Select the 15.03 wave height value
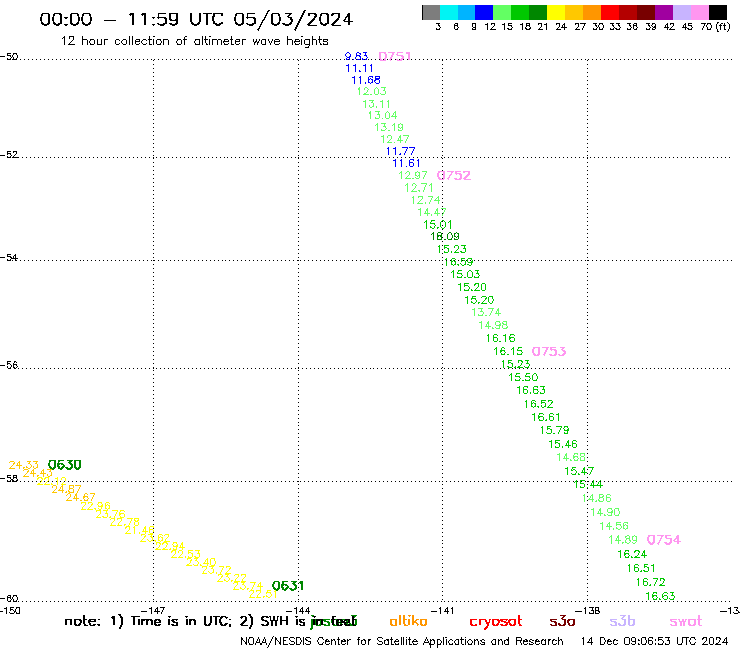This screenshot has width=740, height=650. [465, 274]
